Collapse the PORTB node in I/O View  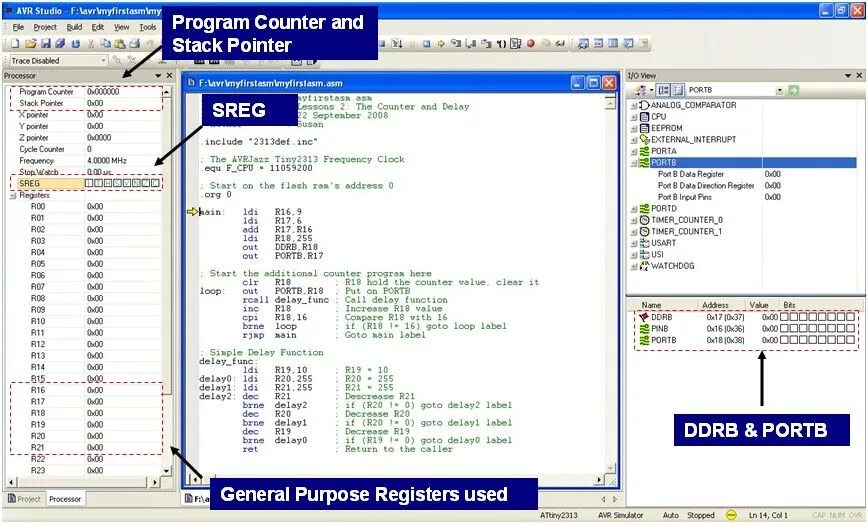pos(634,163)
